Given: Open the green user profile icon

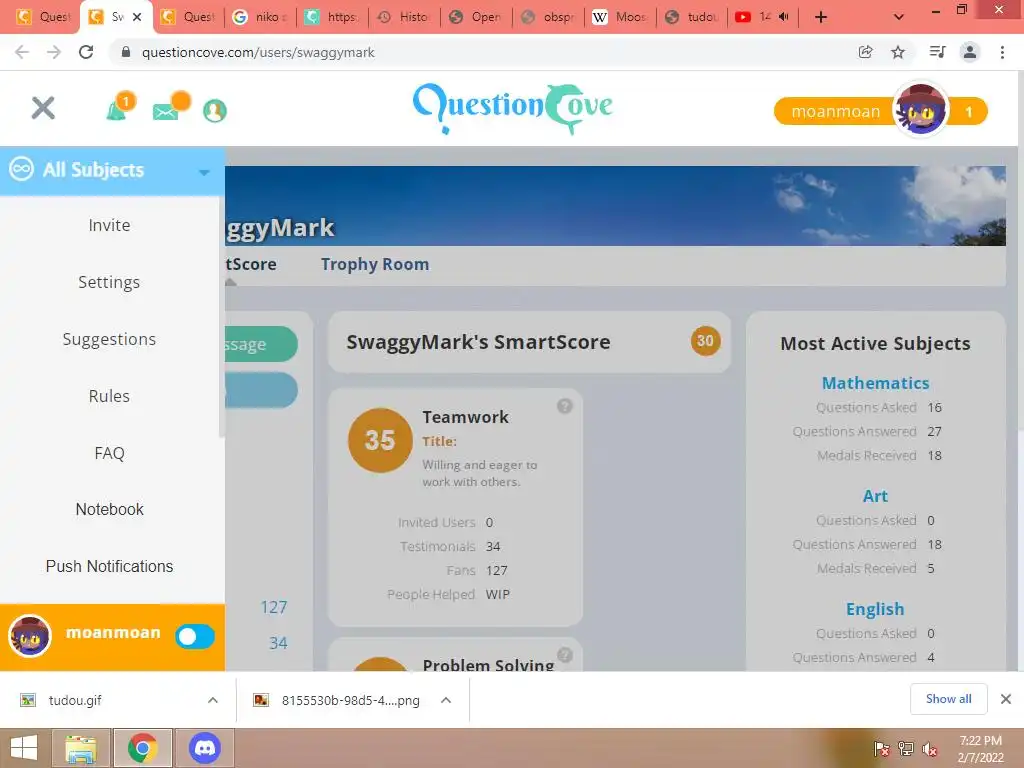Looking at the screenshot, I should tap(214, 110).
